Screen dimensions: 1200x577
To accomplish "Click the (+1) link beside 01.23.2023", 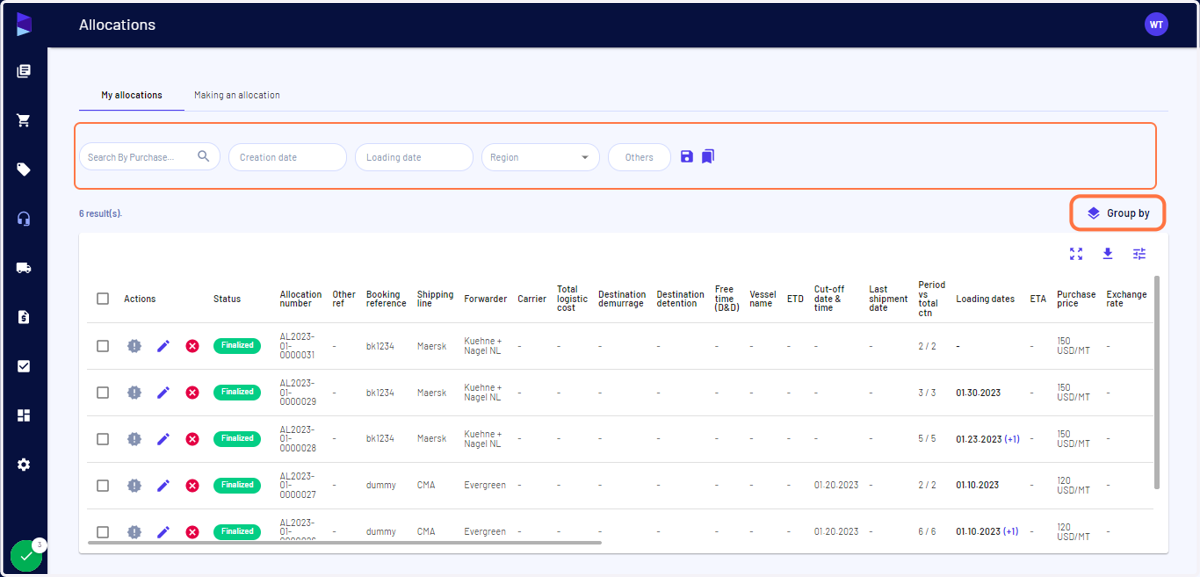I will click(x=1012, y=439).
